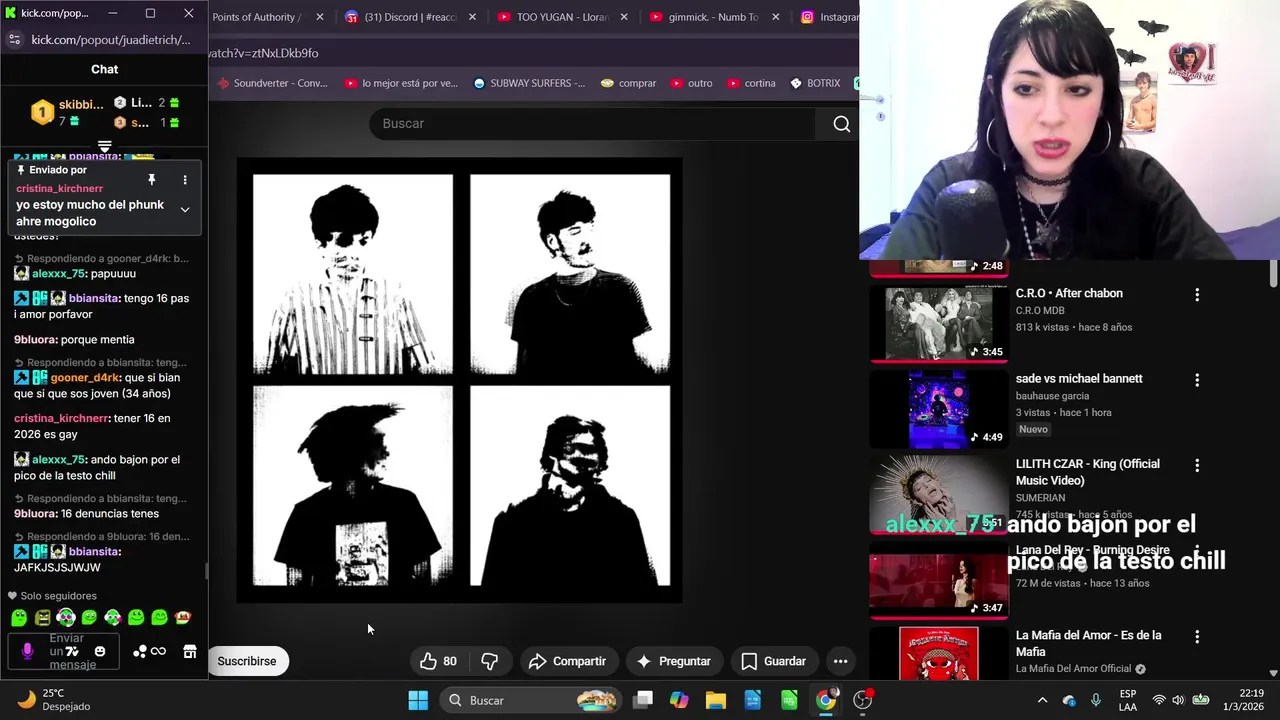Open site info icon in Kick address bar
Image resolution: width=1280 pixels, height=720 pixels.
pyautogui.click(x=14, y=40)
